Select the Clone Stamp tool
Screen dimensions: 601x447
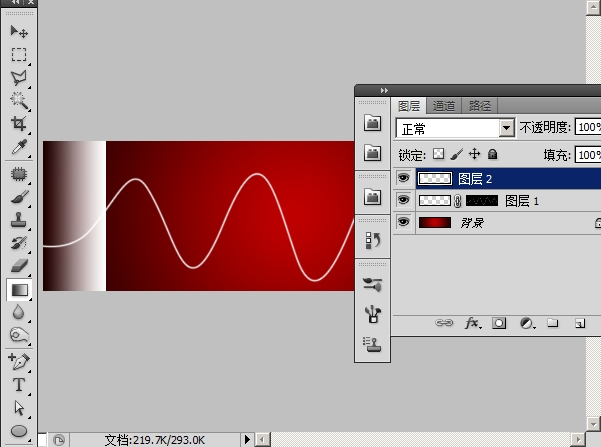[x=19, y=220]
